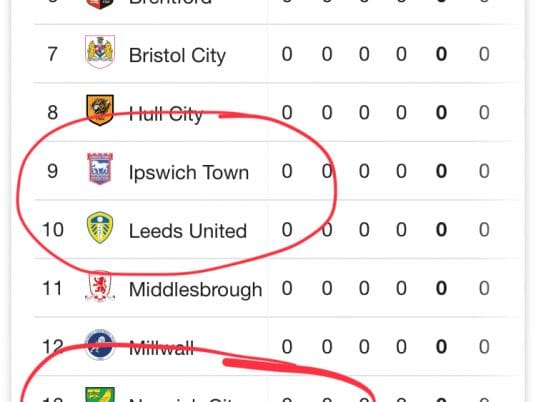
Task: Click the Millwall round blue badge
Action: (100, 345)
